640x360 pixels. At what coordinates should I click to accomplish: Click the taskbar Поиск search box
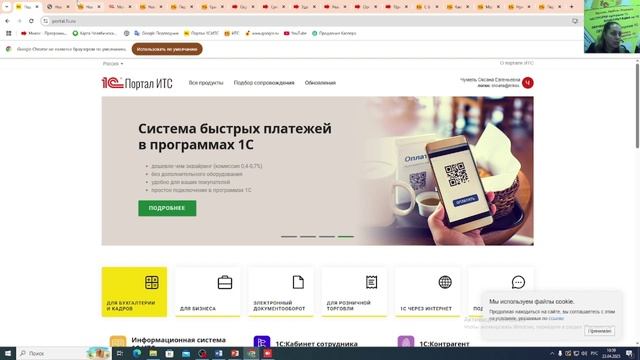click(x=64, y=353)
